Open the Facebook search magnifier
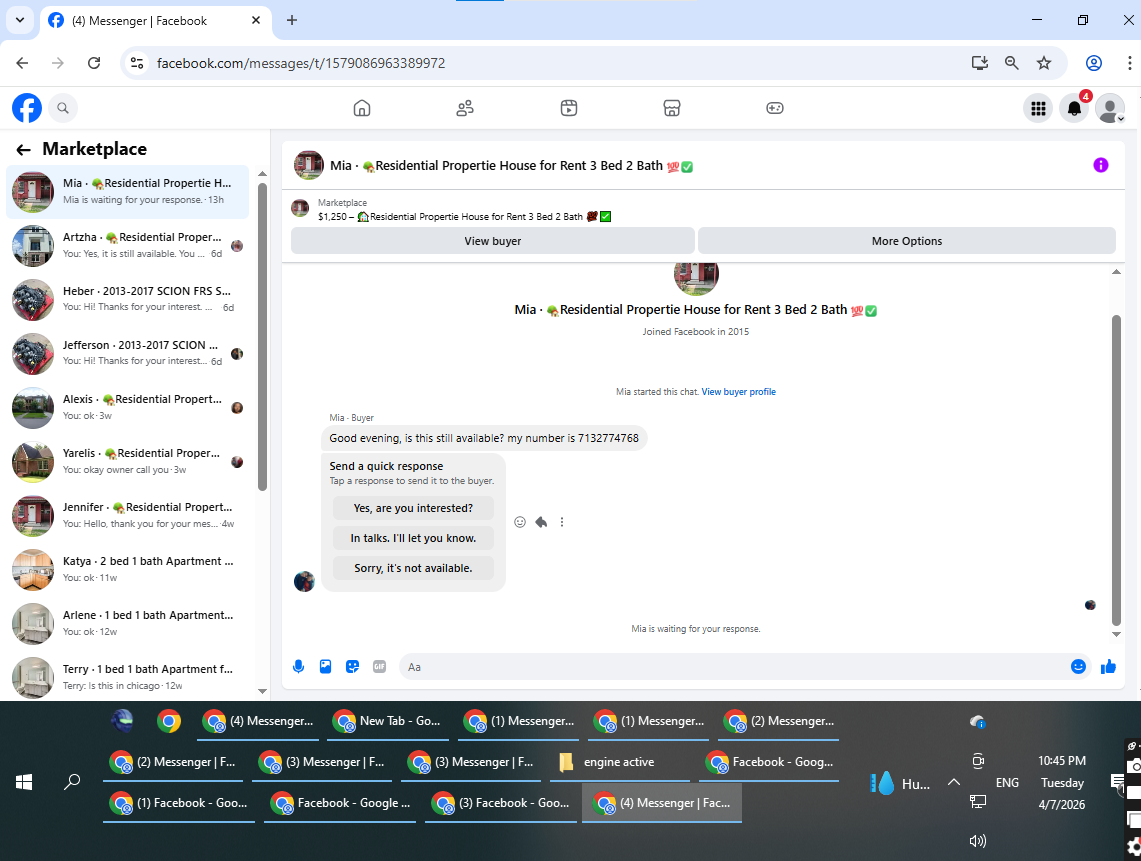The height and width of the screenshot is (861, 1141). [63, 108]
